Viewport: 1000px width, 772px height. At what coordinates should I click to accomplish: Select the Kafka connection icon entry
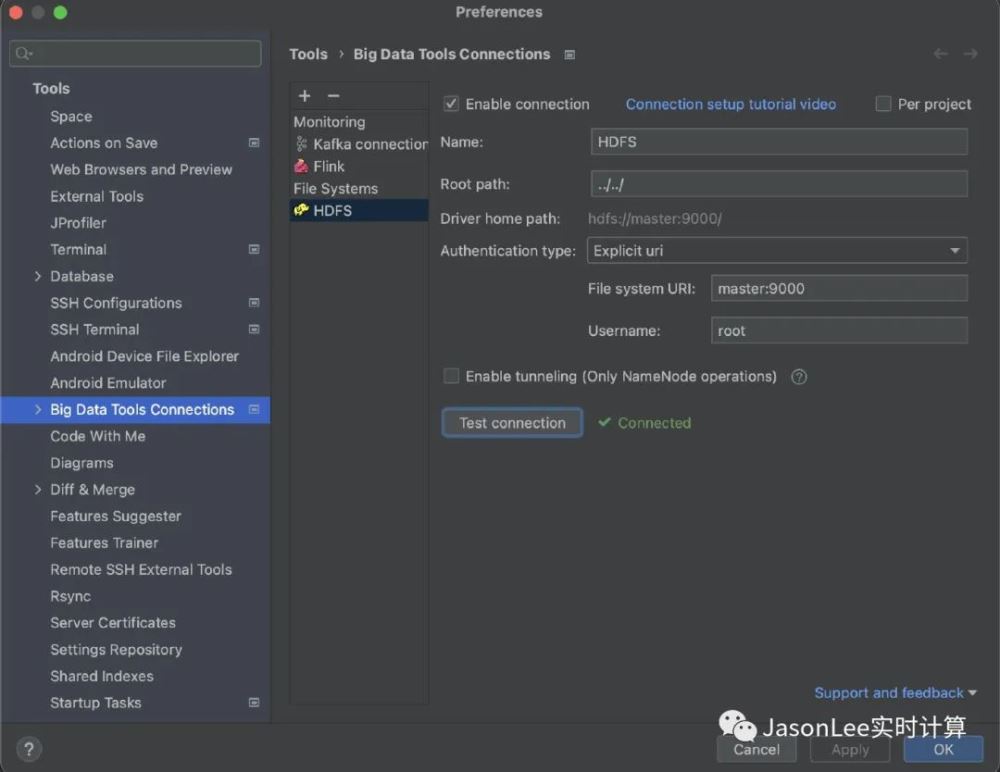[302, 144]
